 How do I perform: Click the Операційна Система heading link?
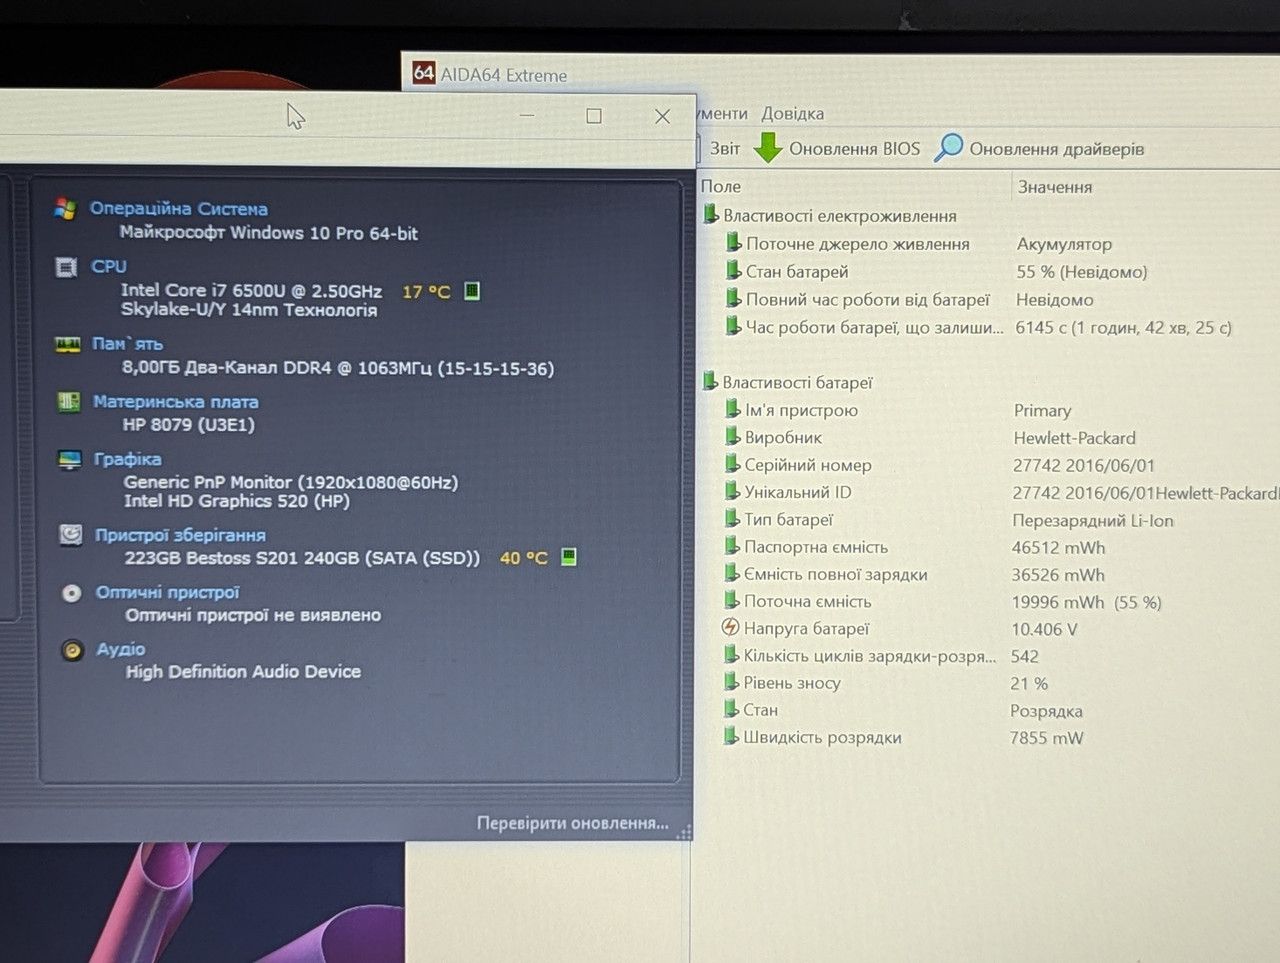click(x=179, y=208)
